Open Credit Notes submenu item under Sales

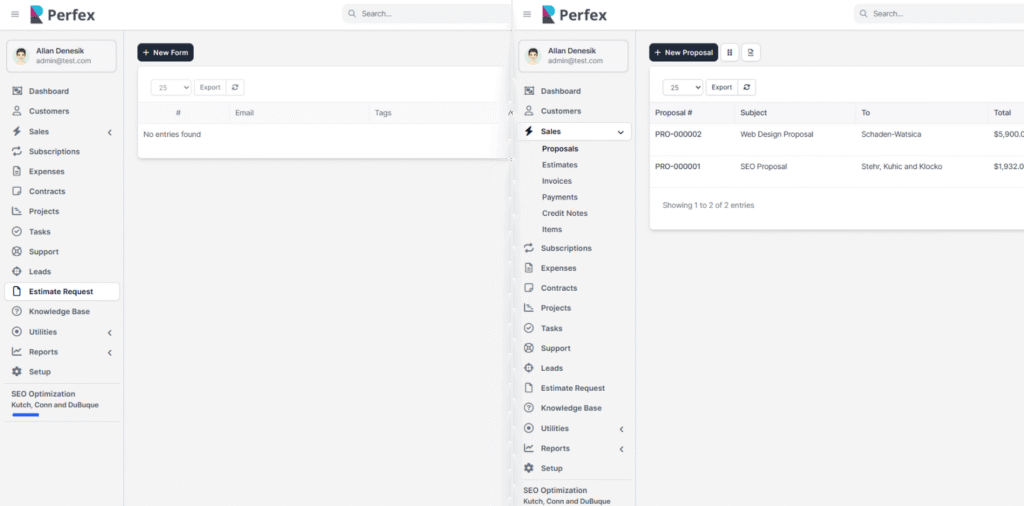coord(564,213)
